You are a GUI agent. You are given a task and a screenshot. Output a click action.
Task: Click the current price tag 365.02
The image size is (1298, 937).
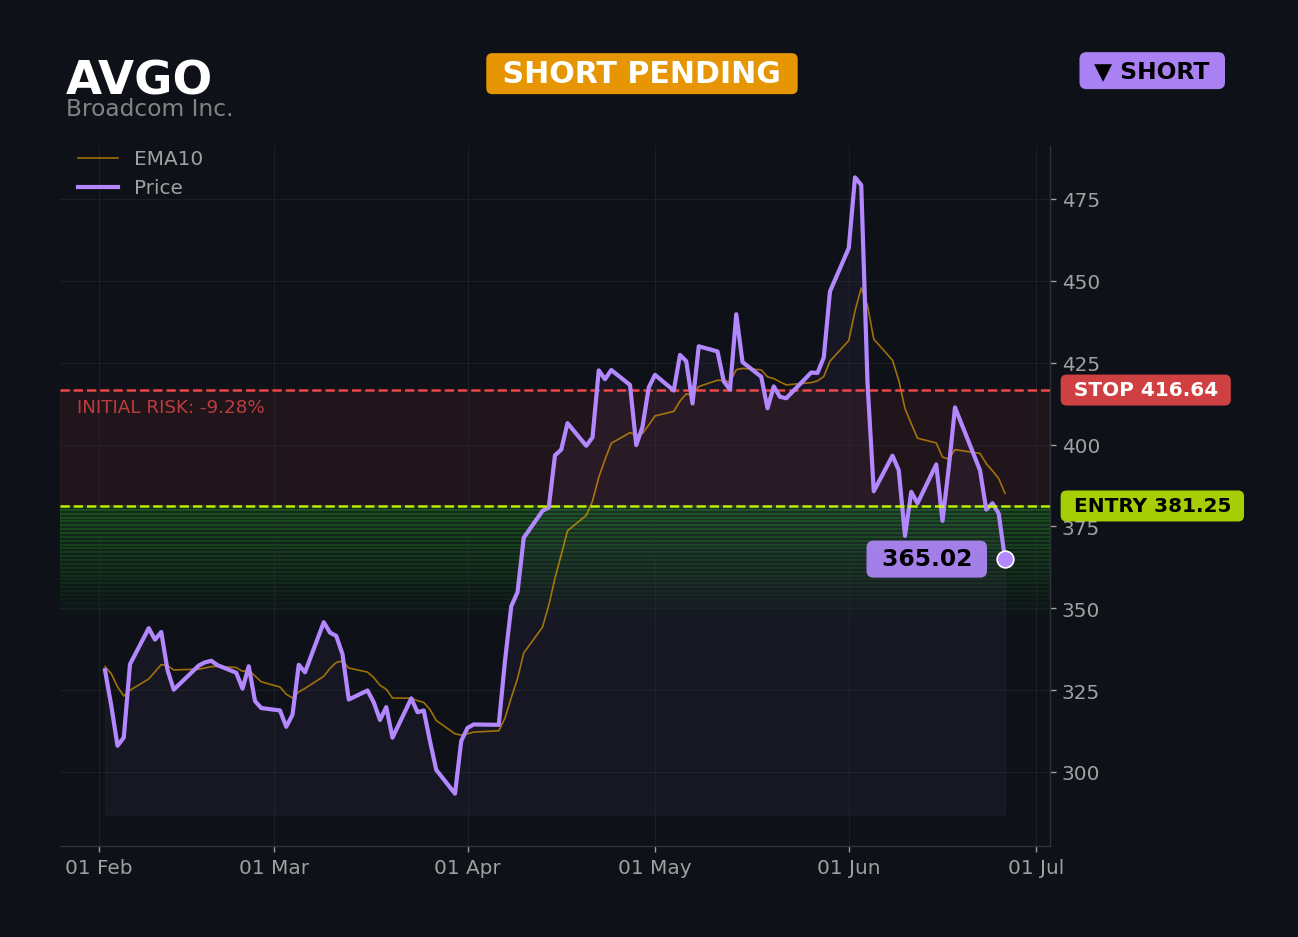pyautogui.click(x=926, y=559)
